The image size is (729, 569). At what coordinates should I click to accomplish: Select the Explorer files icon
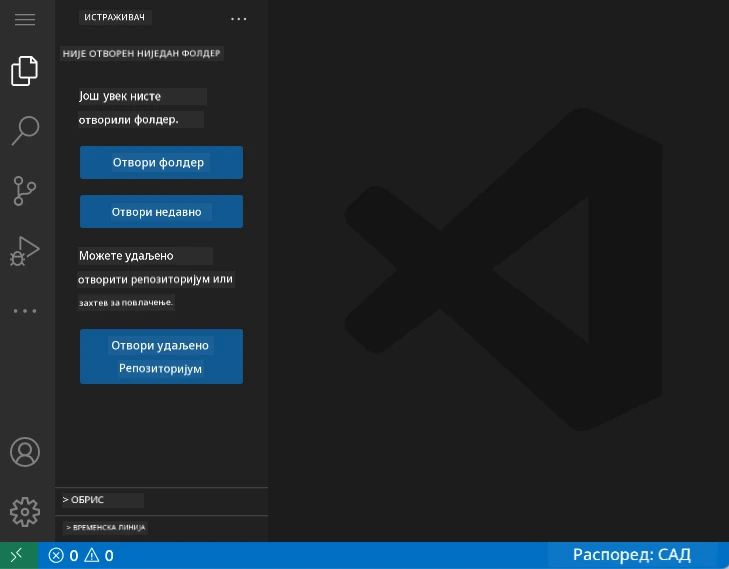coord(25,71)
